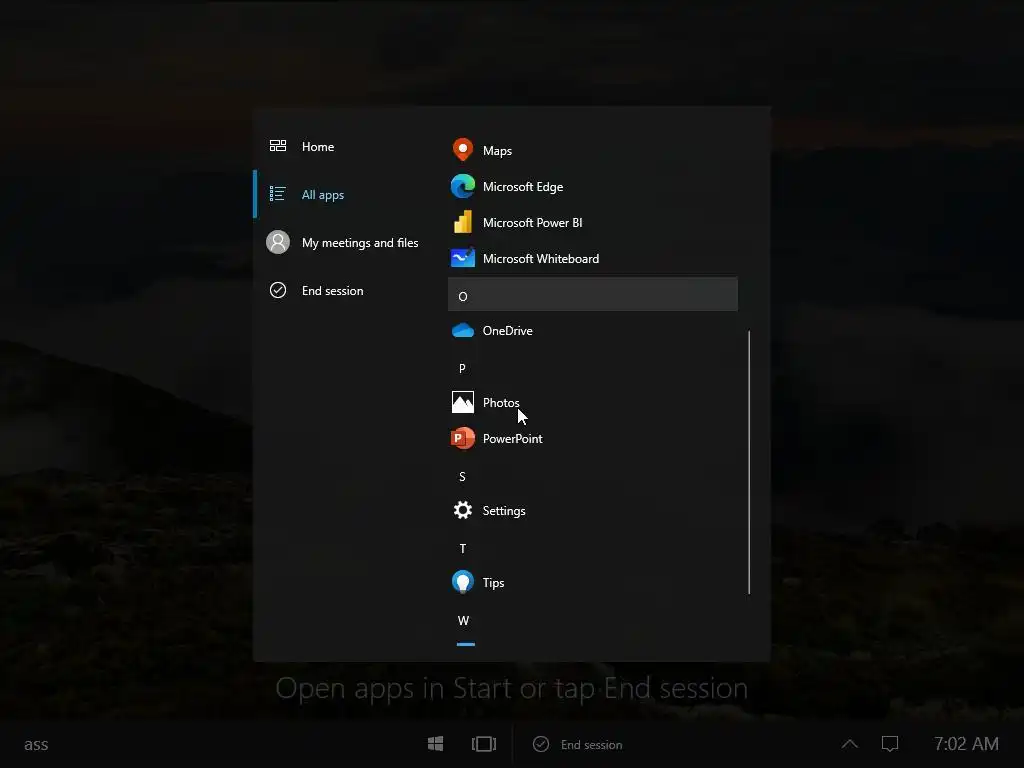Click the Maps app name
Image resolution: width=1024 pixels, height=768 pixels.
click(498, 151)
